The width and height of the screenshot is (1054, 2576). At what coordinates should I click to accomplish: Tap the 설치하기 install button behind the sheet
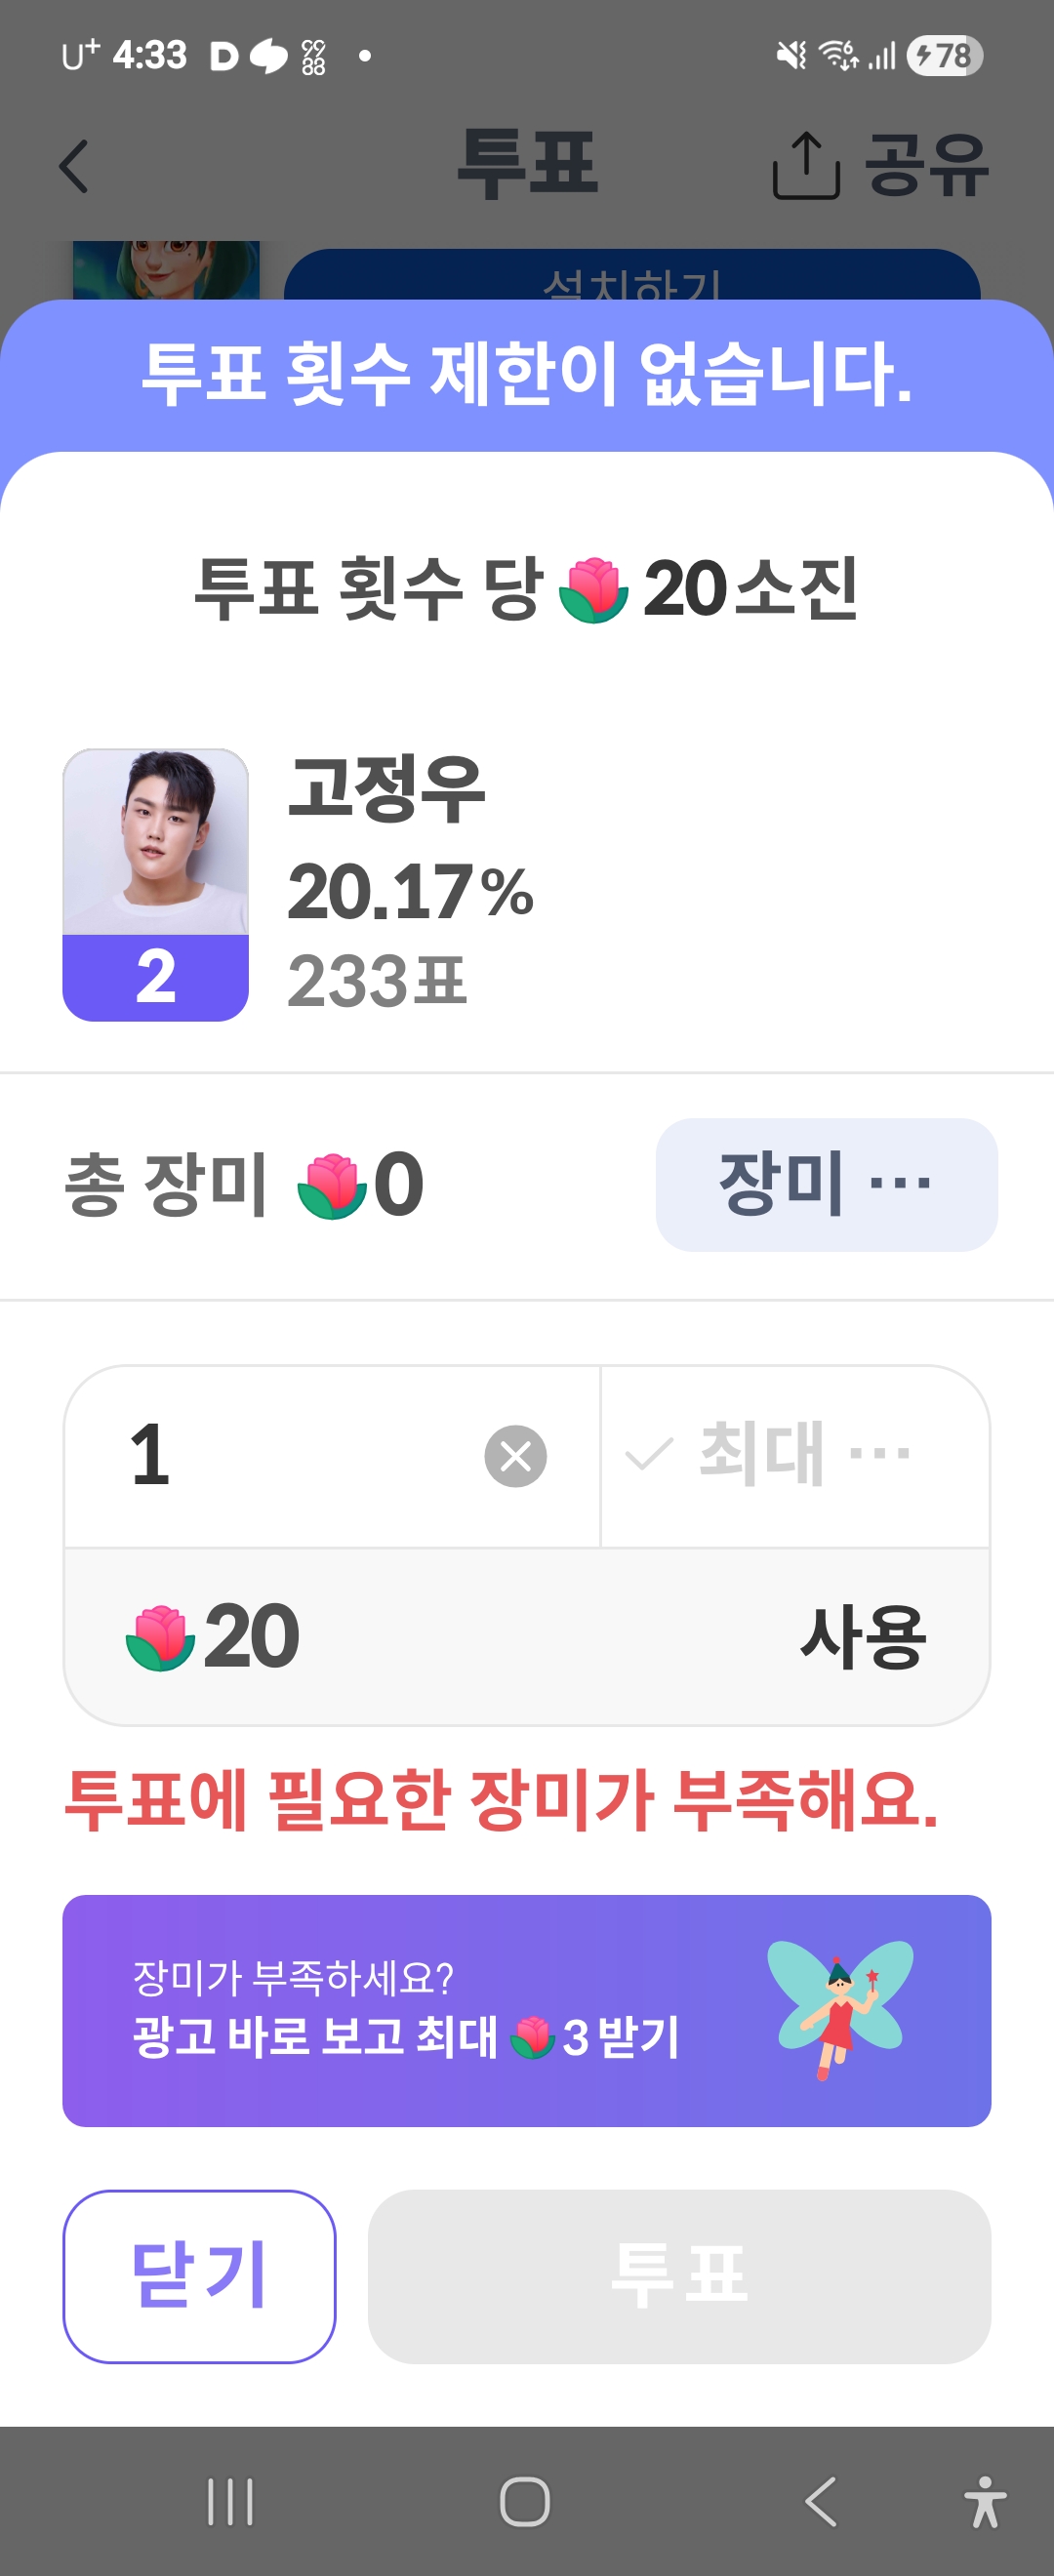pos(631,278)
